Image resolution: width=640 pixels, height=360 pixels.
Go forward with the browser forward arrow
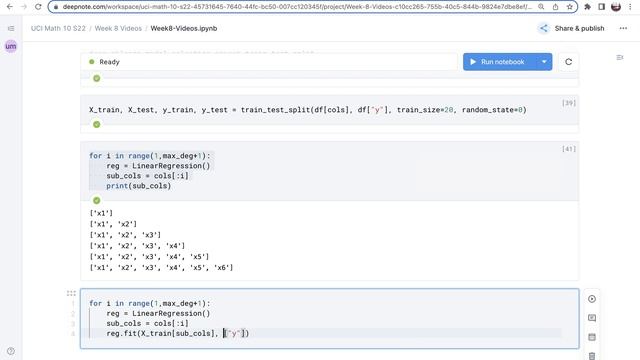pos(24,7)
